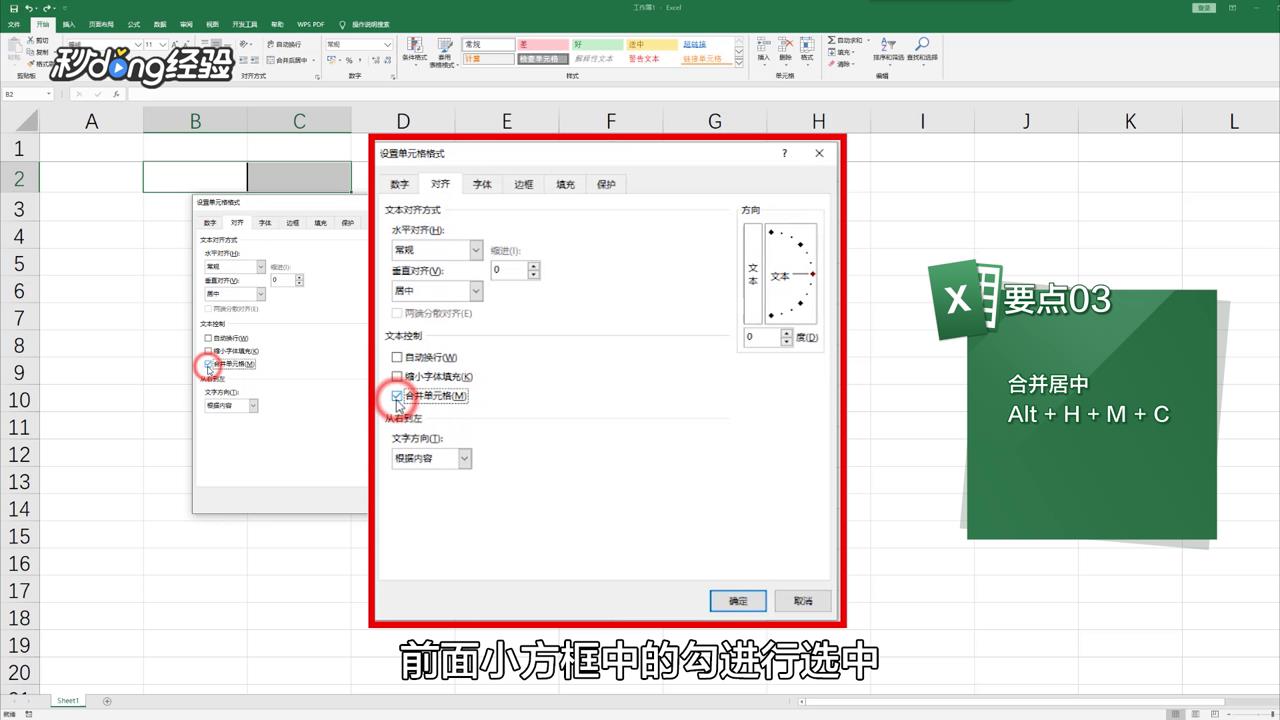1280x720 pixels.
Task: Open 文字方向 dropdown in the small dialog
Action: point(253,406)
